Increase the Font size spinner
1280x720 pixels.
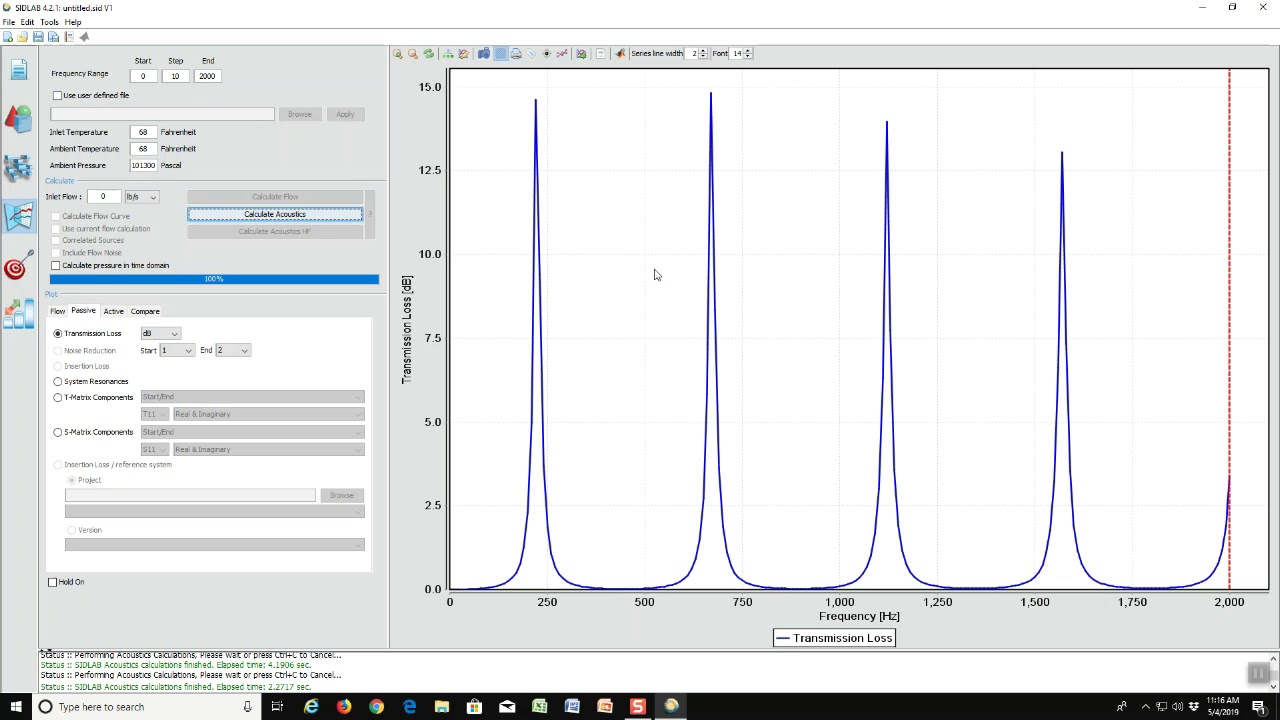pyautogui.click(x=748, y=50)
